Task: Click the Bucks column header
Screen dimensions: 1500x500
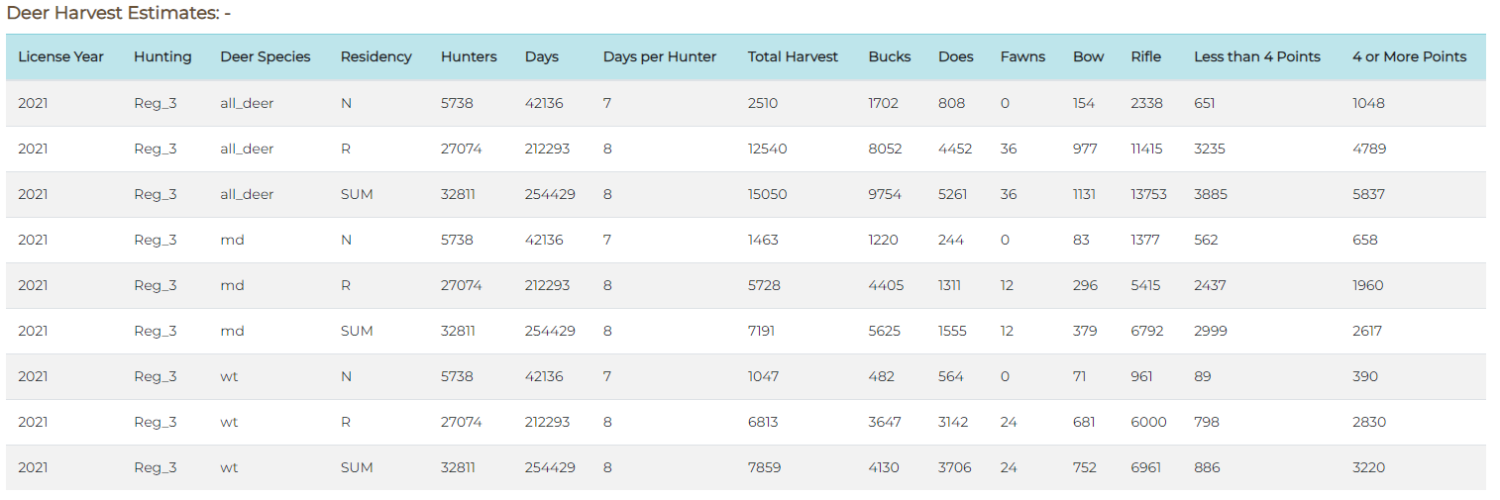Action: pos(890,57)
